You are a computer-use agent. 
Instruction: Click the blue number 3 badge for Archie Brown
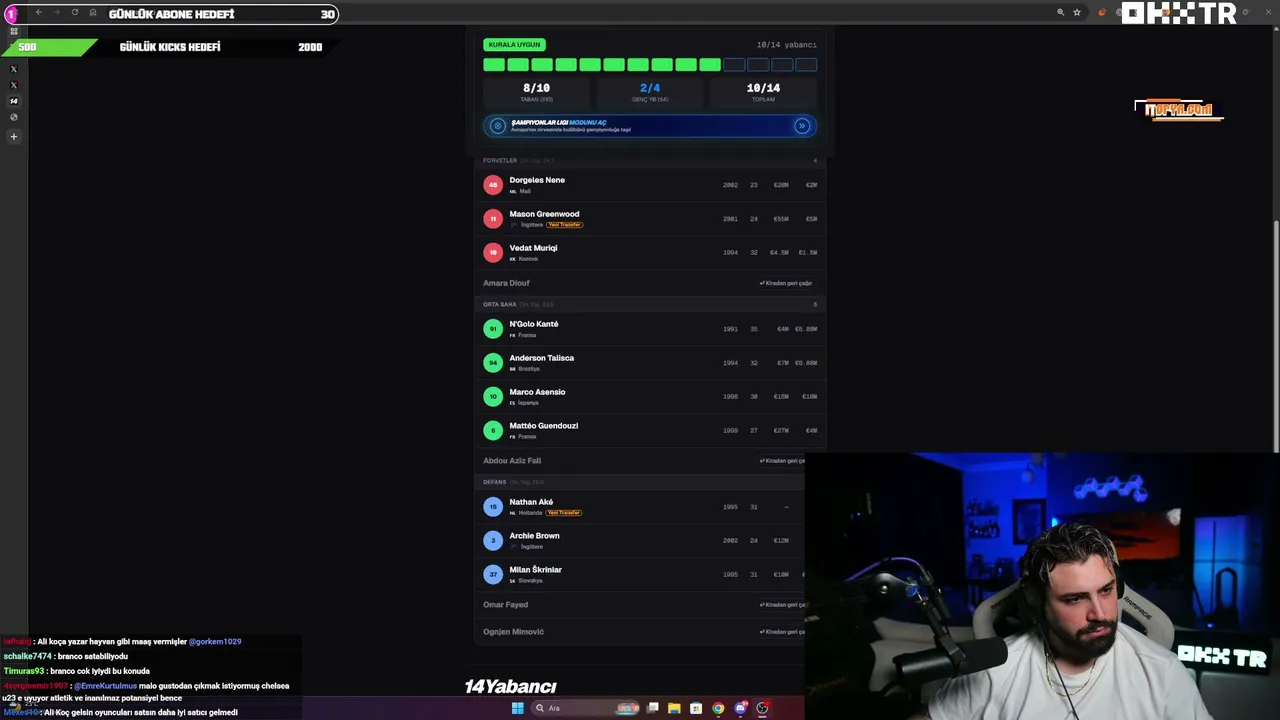click(x=493, y=541)
